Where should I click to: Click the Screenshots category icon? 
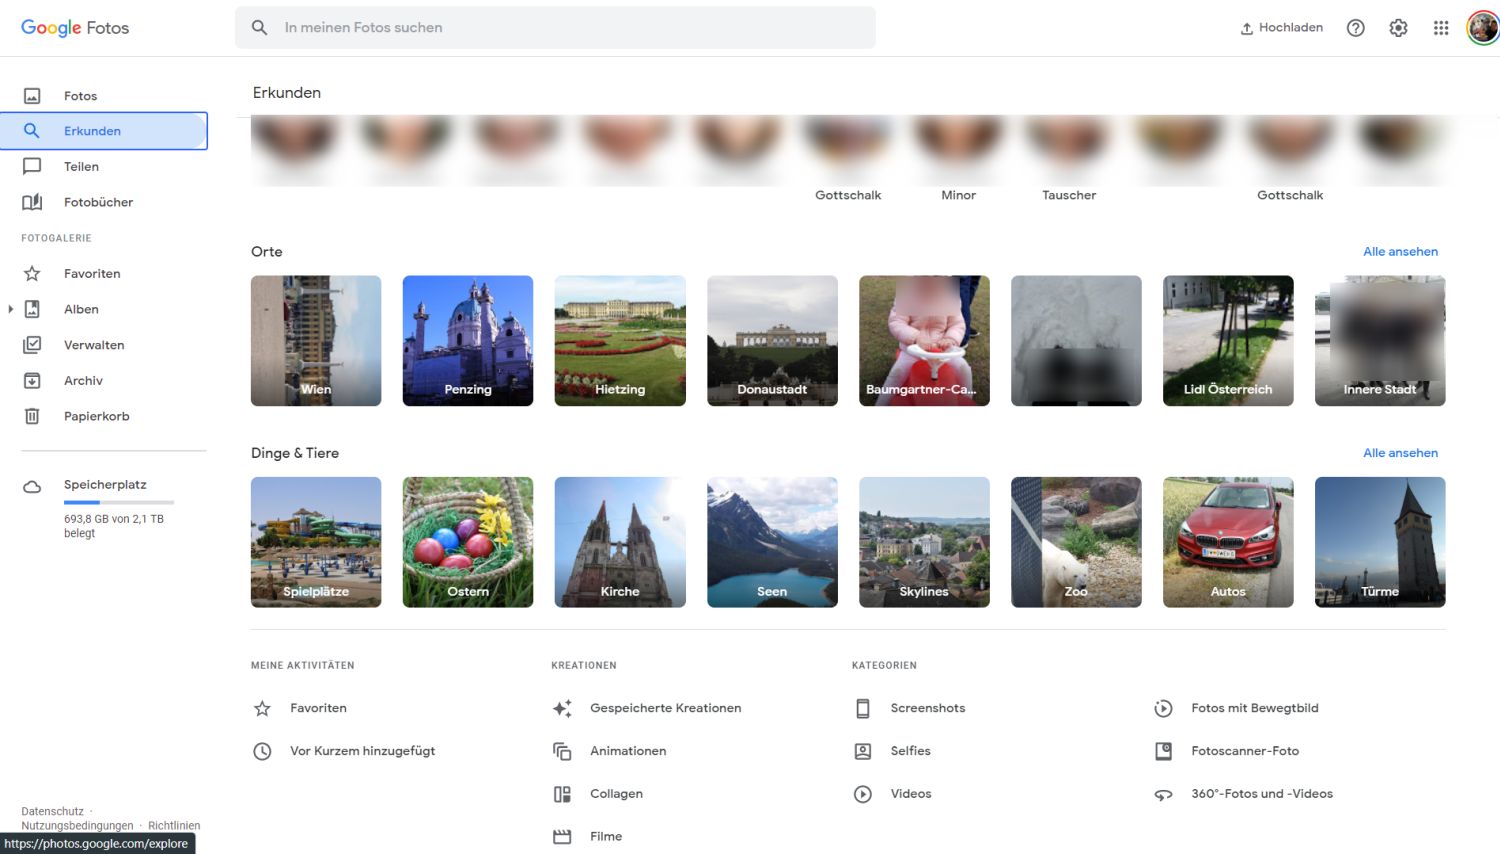(x=863, y=708)
